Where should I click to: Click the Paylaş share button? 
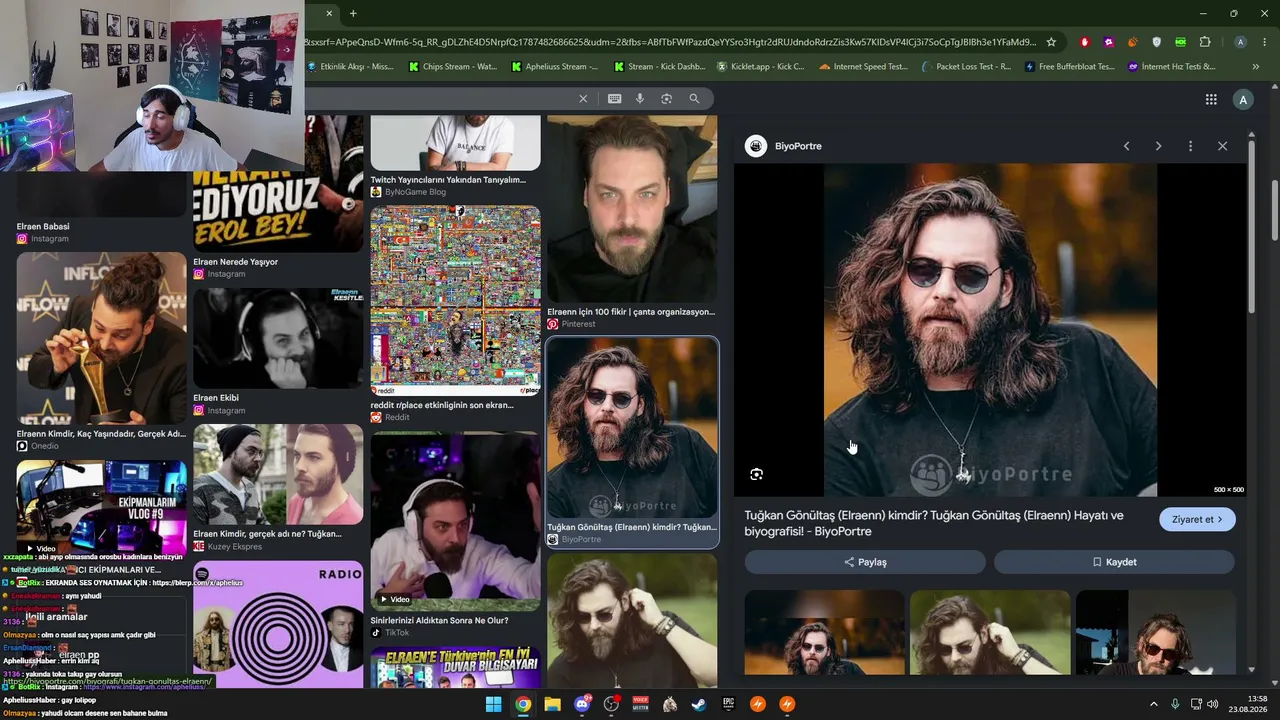click(x=866, y=562)
